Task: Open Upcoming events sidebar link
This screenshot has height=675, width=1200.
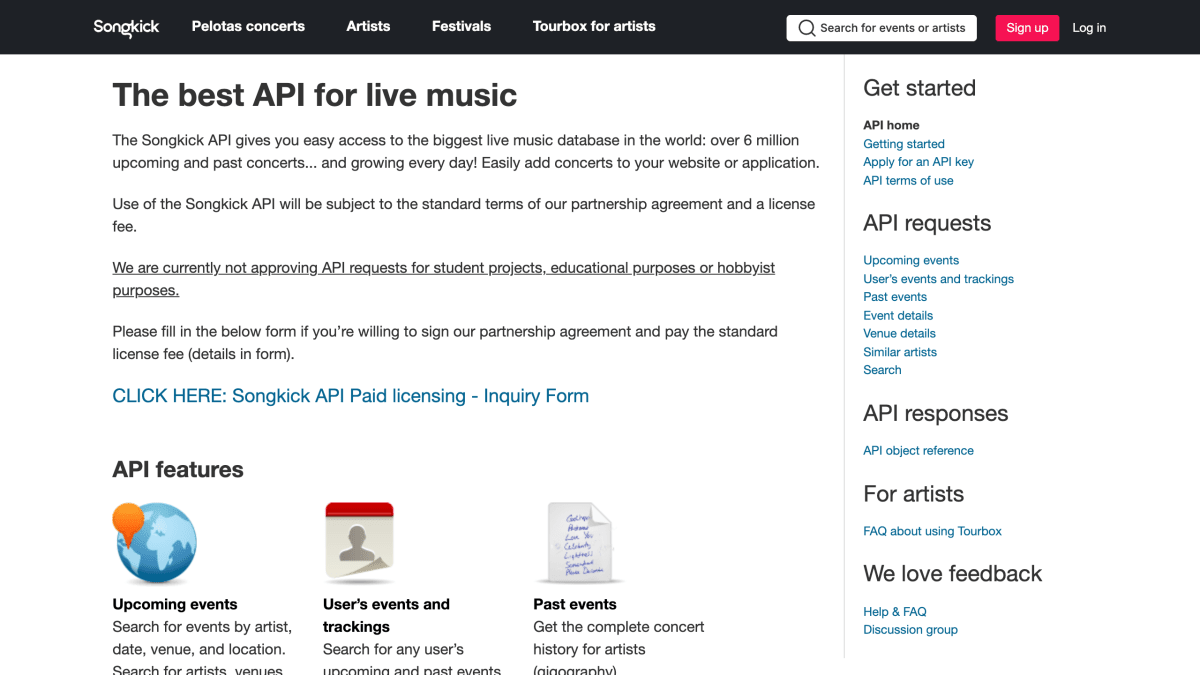Action: click(911, 260)
